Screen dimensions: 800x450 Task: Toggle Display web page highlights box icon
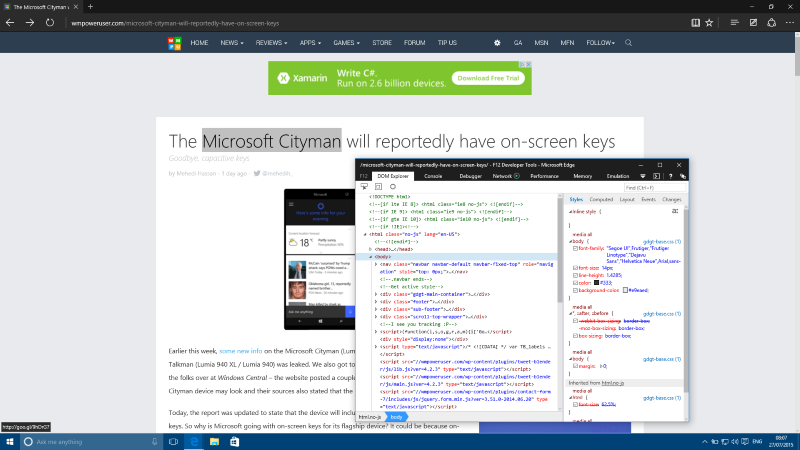pyautogui.click(x=379, y=187)
